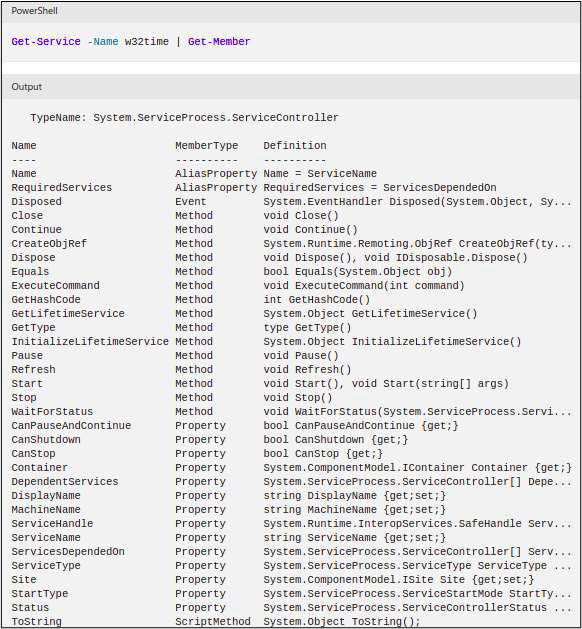This screenshot has width=582, height=629.
Task: Click the WaitForStatus method row
Action: (291, 412)
